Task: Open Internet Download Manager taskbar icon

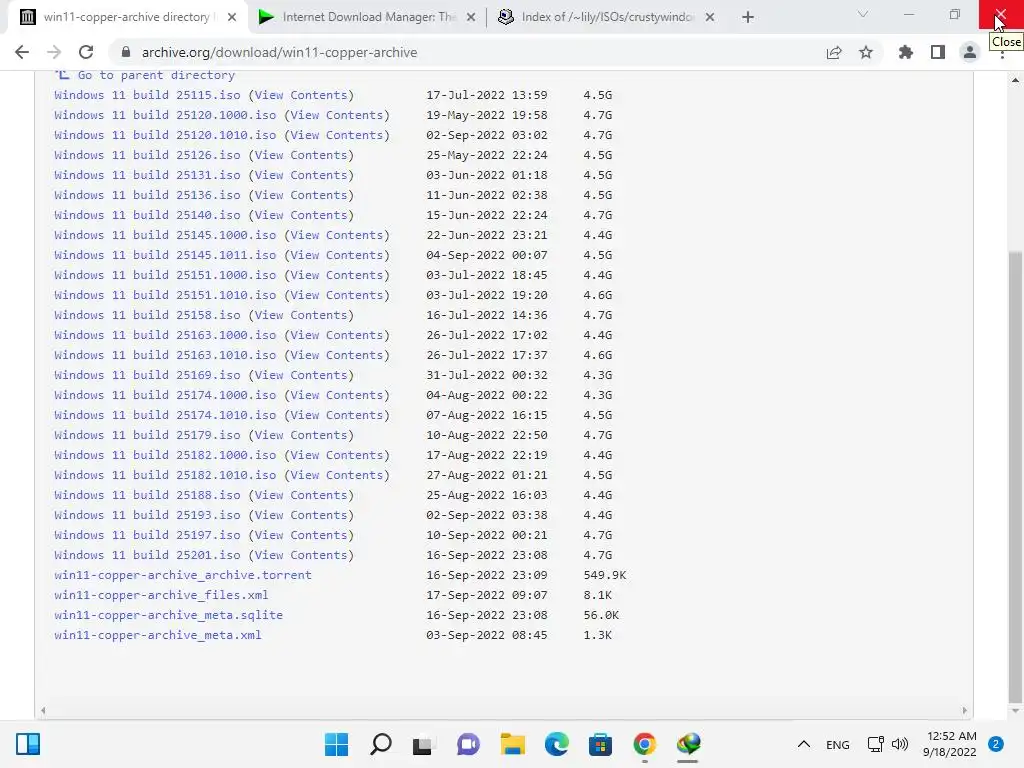Action: click(x=688, y=744)
